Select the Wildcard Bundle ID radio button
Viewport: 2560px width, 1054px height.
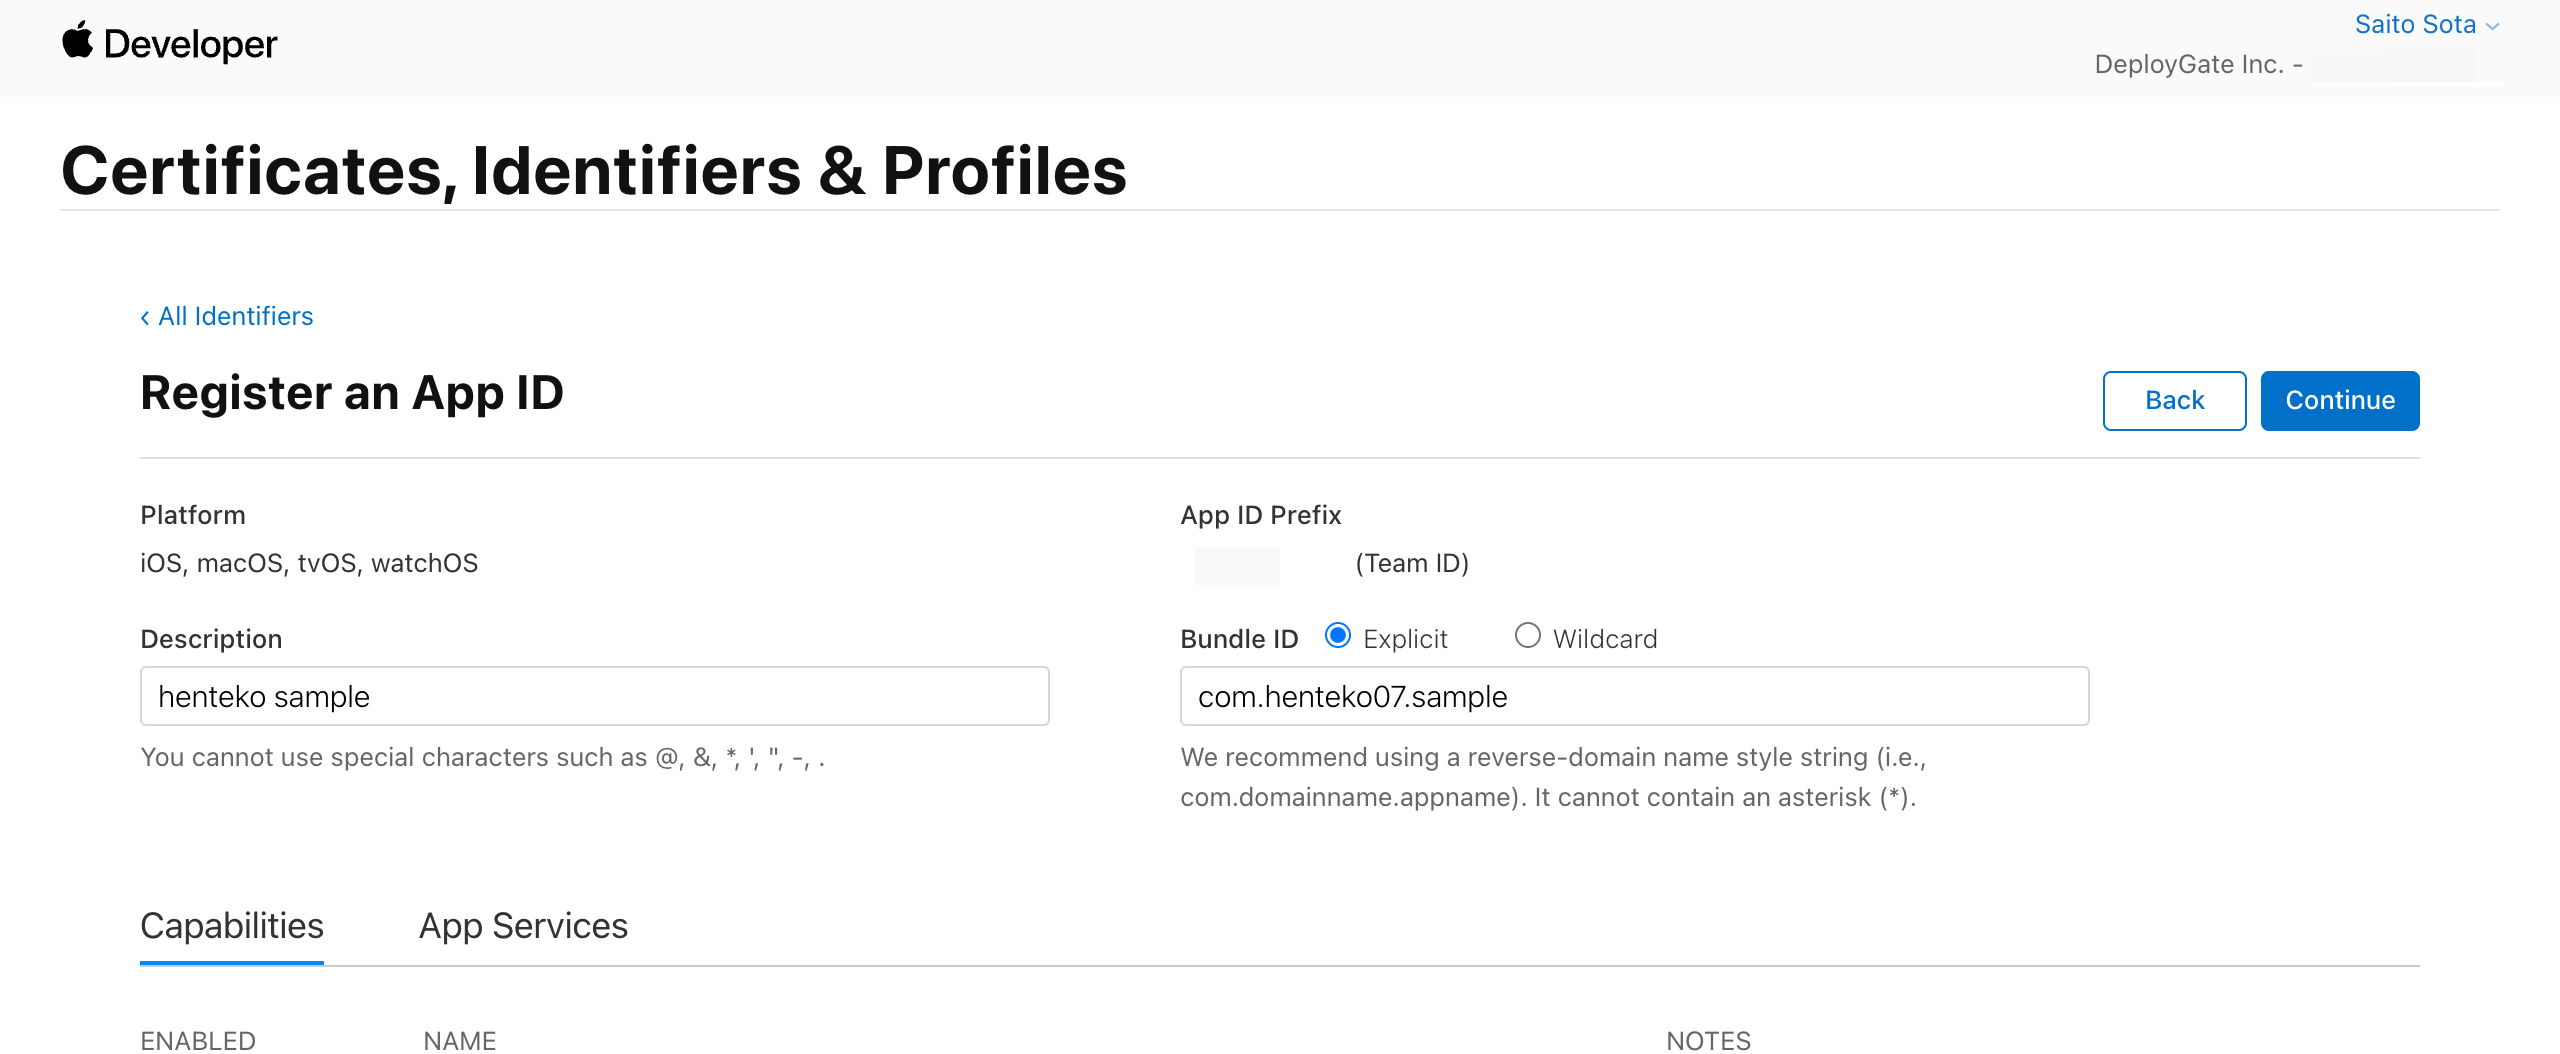coord(1527,635)
